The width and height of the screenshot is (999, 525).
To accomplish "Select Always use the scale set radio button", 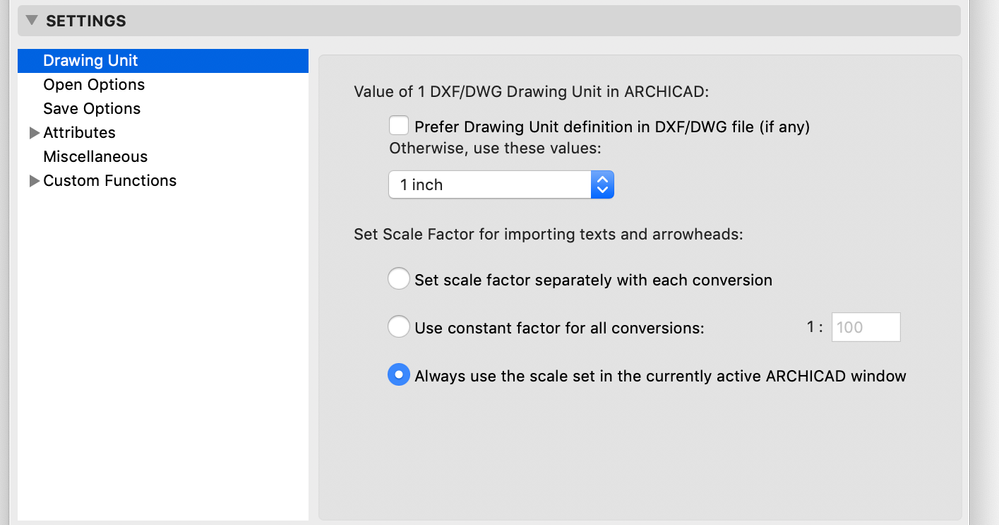I will [x=399, y=375].
